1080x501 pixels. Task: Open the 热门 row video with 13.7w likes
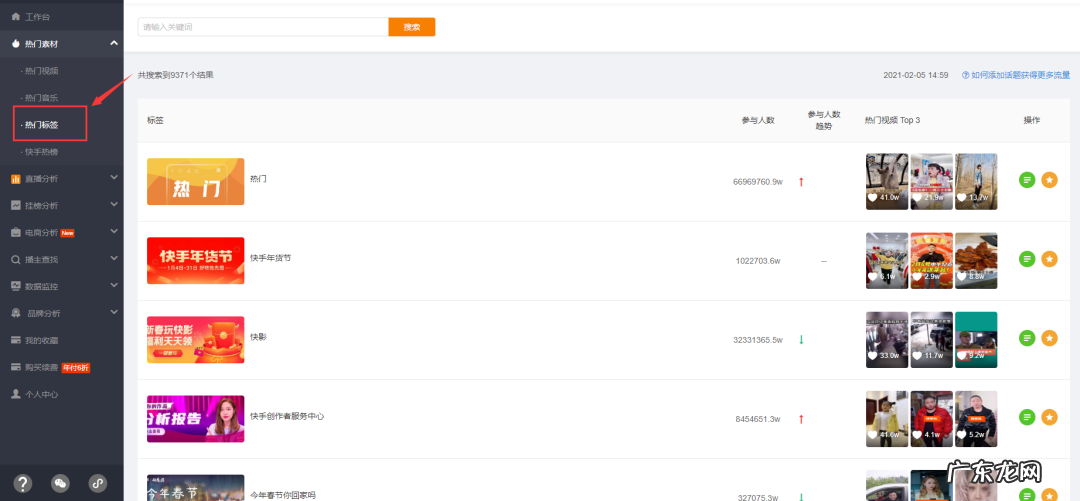coord(976,181)
